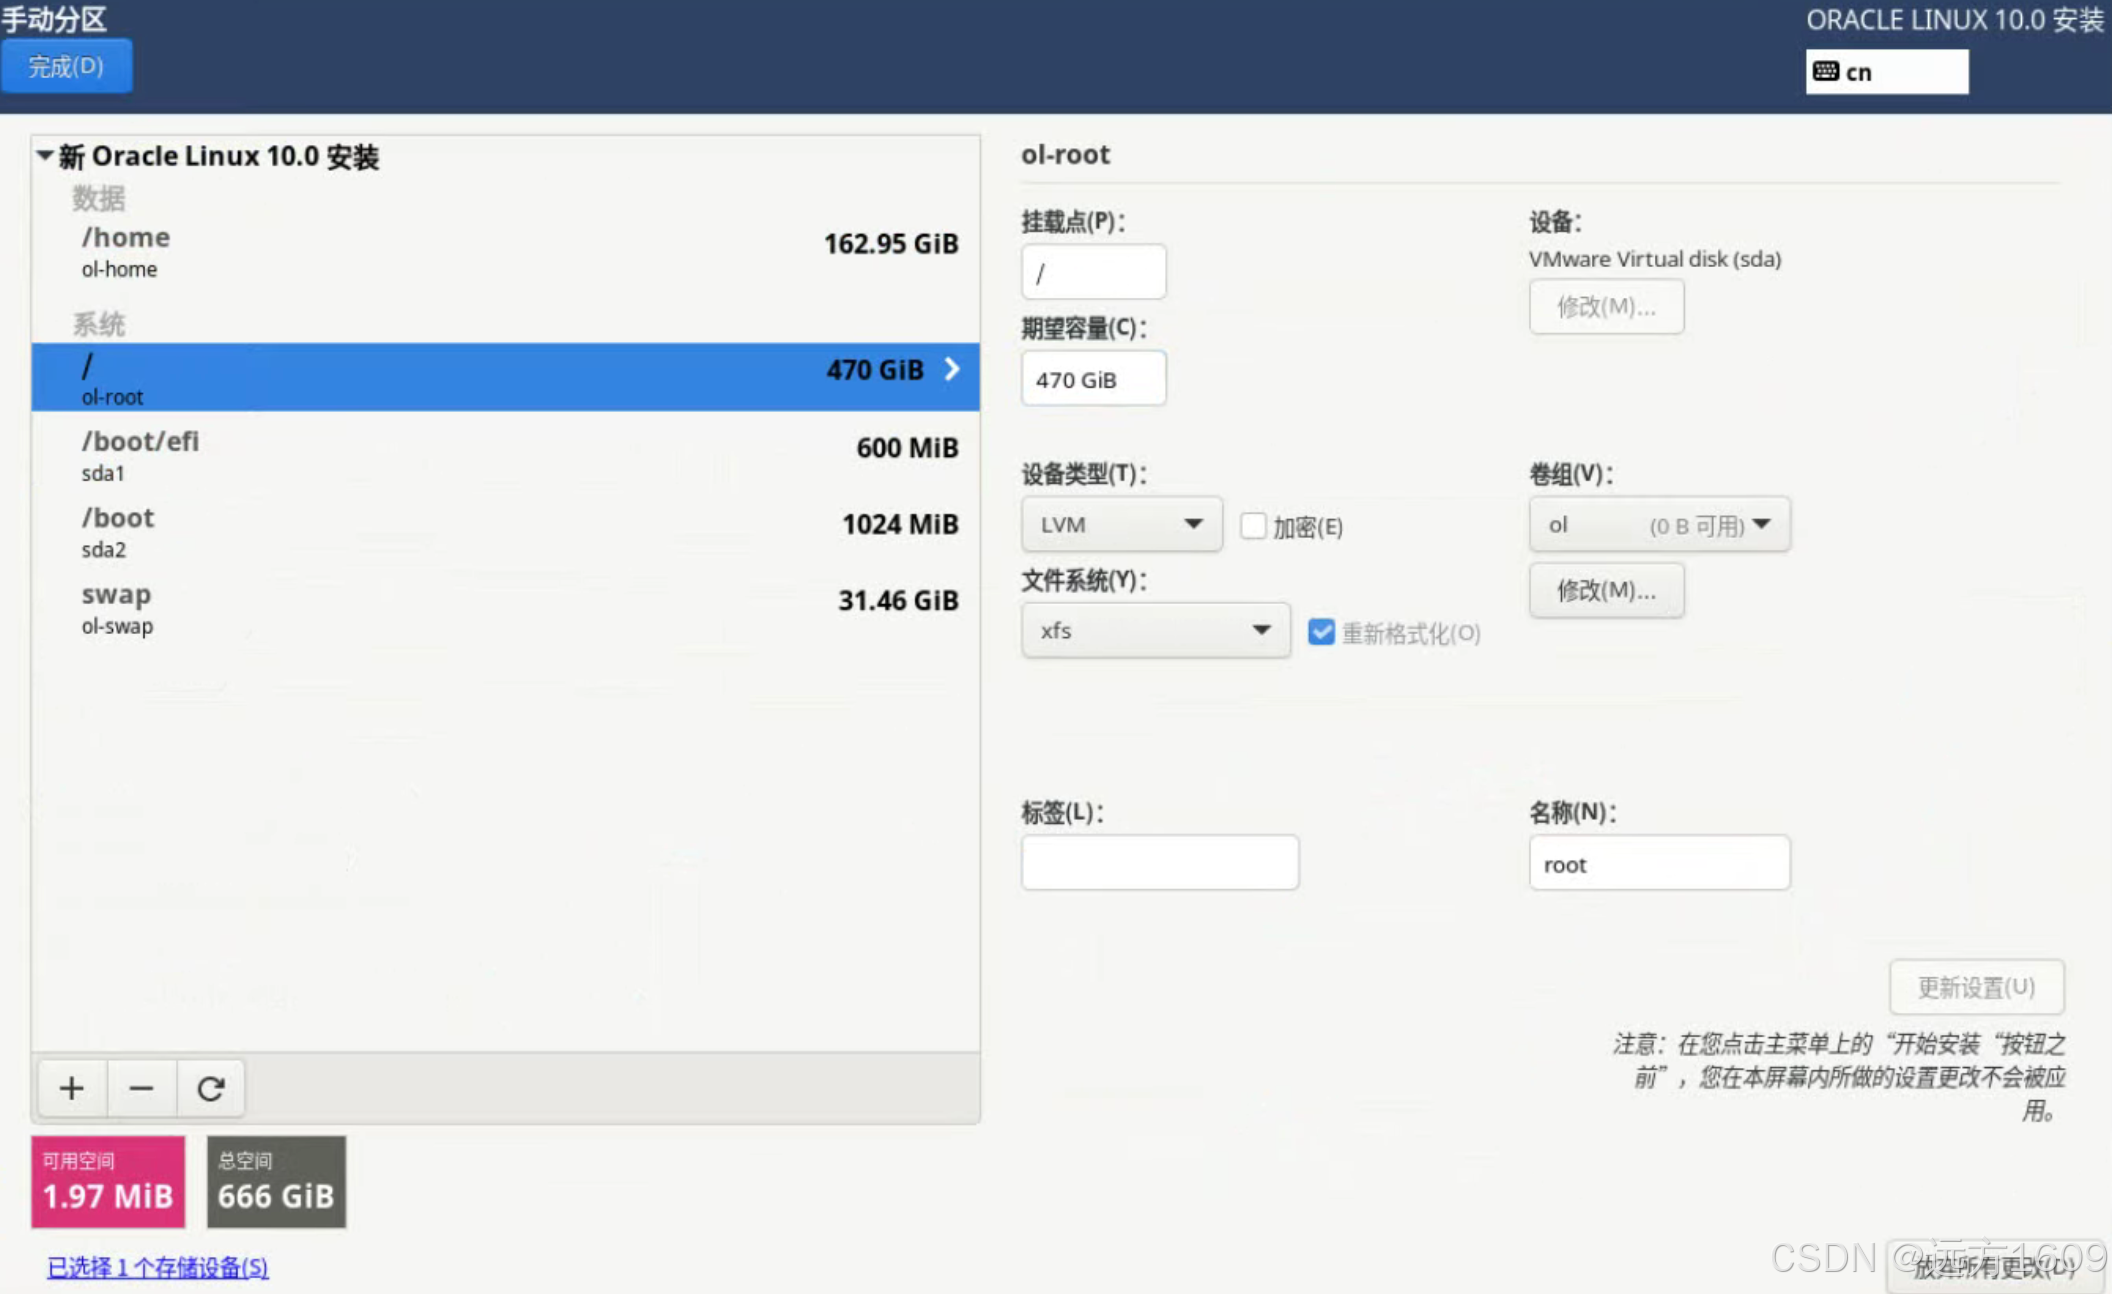Click the VMware Virtual disk (sda) text

pos(1655,259)
